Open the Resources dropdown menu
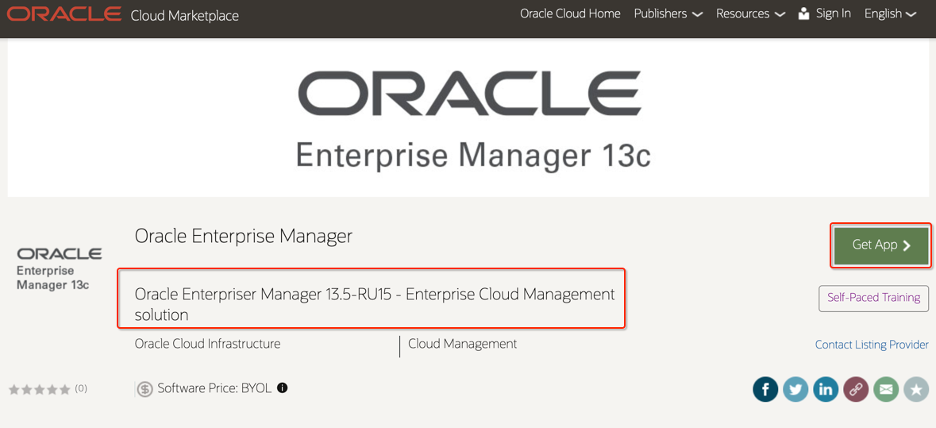 750,14
